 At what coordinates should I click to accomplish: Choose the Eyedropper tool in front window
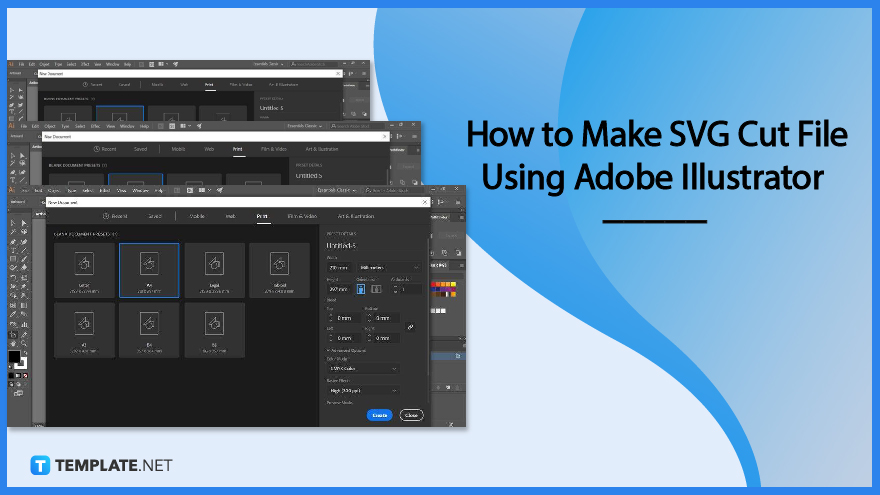tap(13, 314)
